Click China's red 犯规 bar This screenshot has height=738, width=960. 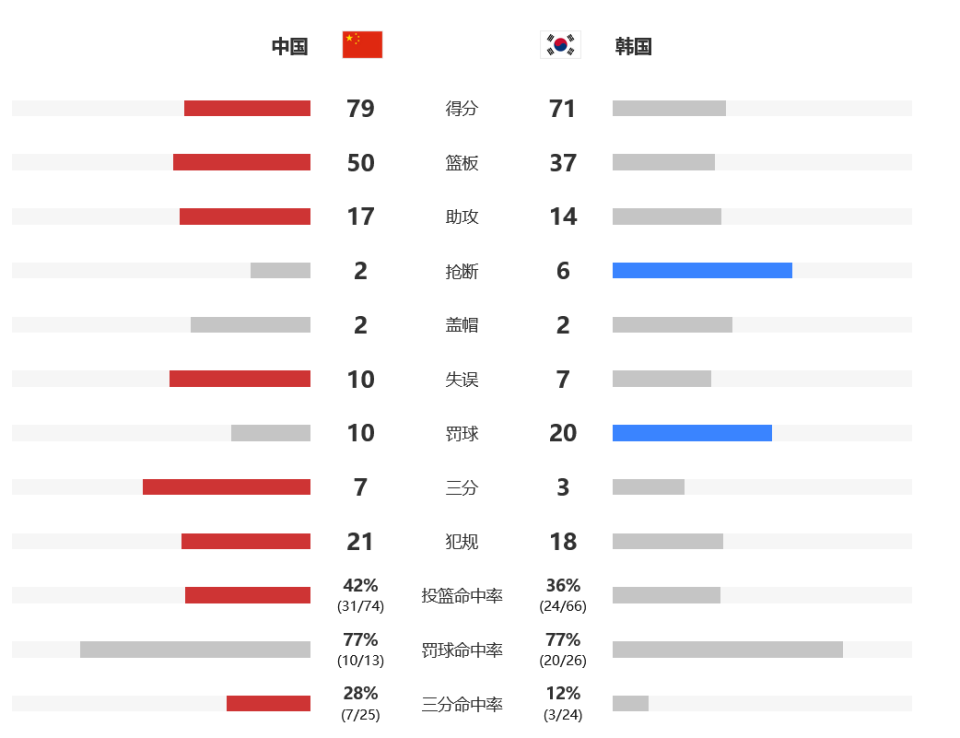[246, 541]
